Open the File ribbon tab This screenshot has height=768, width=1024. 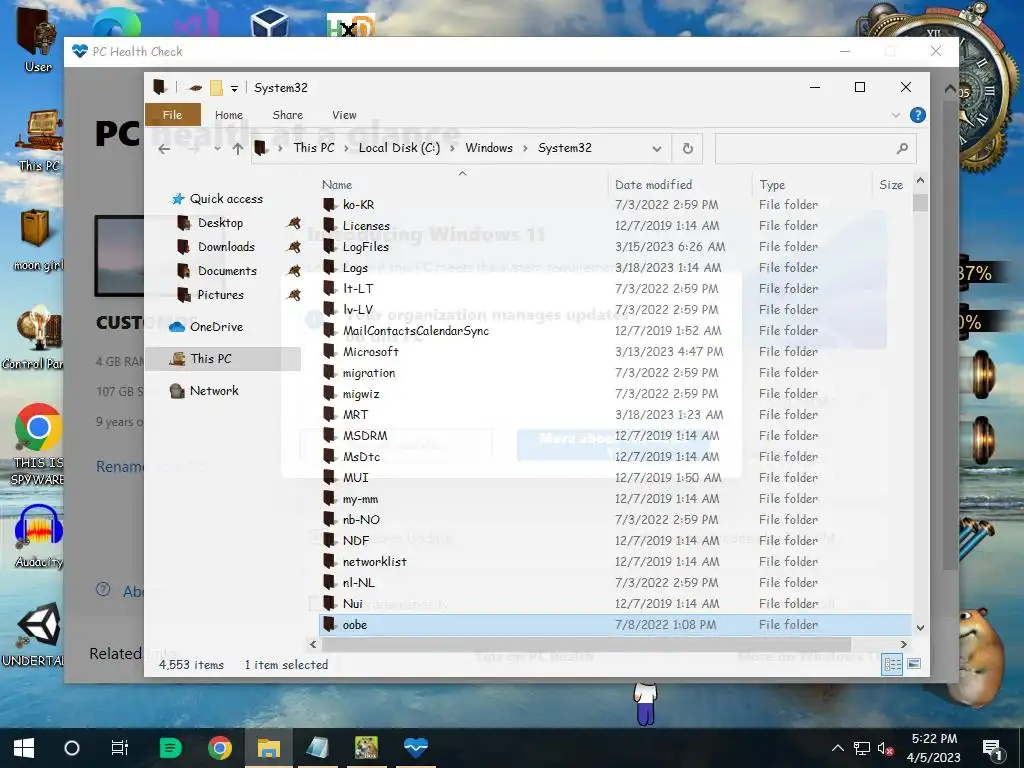[x=172, y=115]
